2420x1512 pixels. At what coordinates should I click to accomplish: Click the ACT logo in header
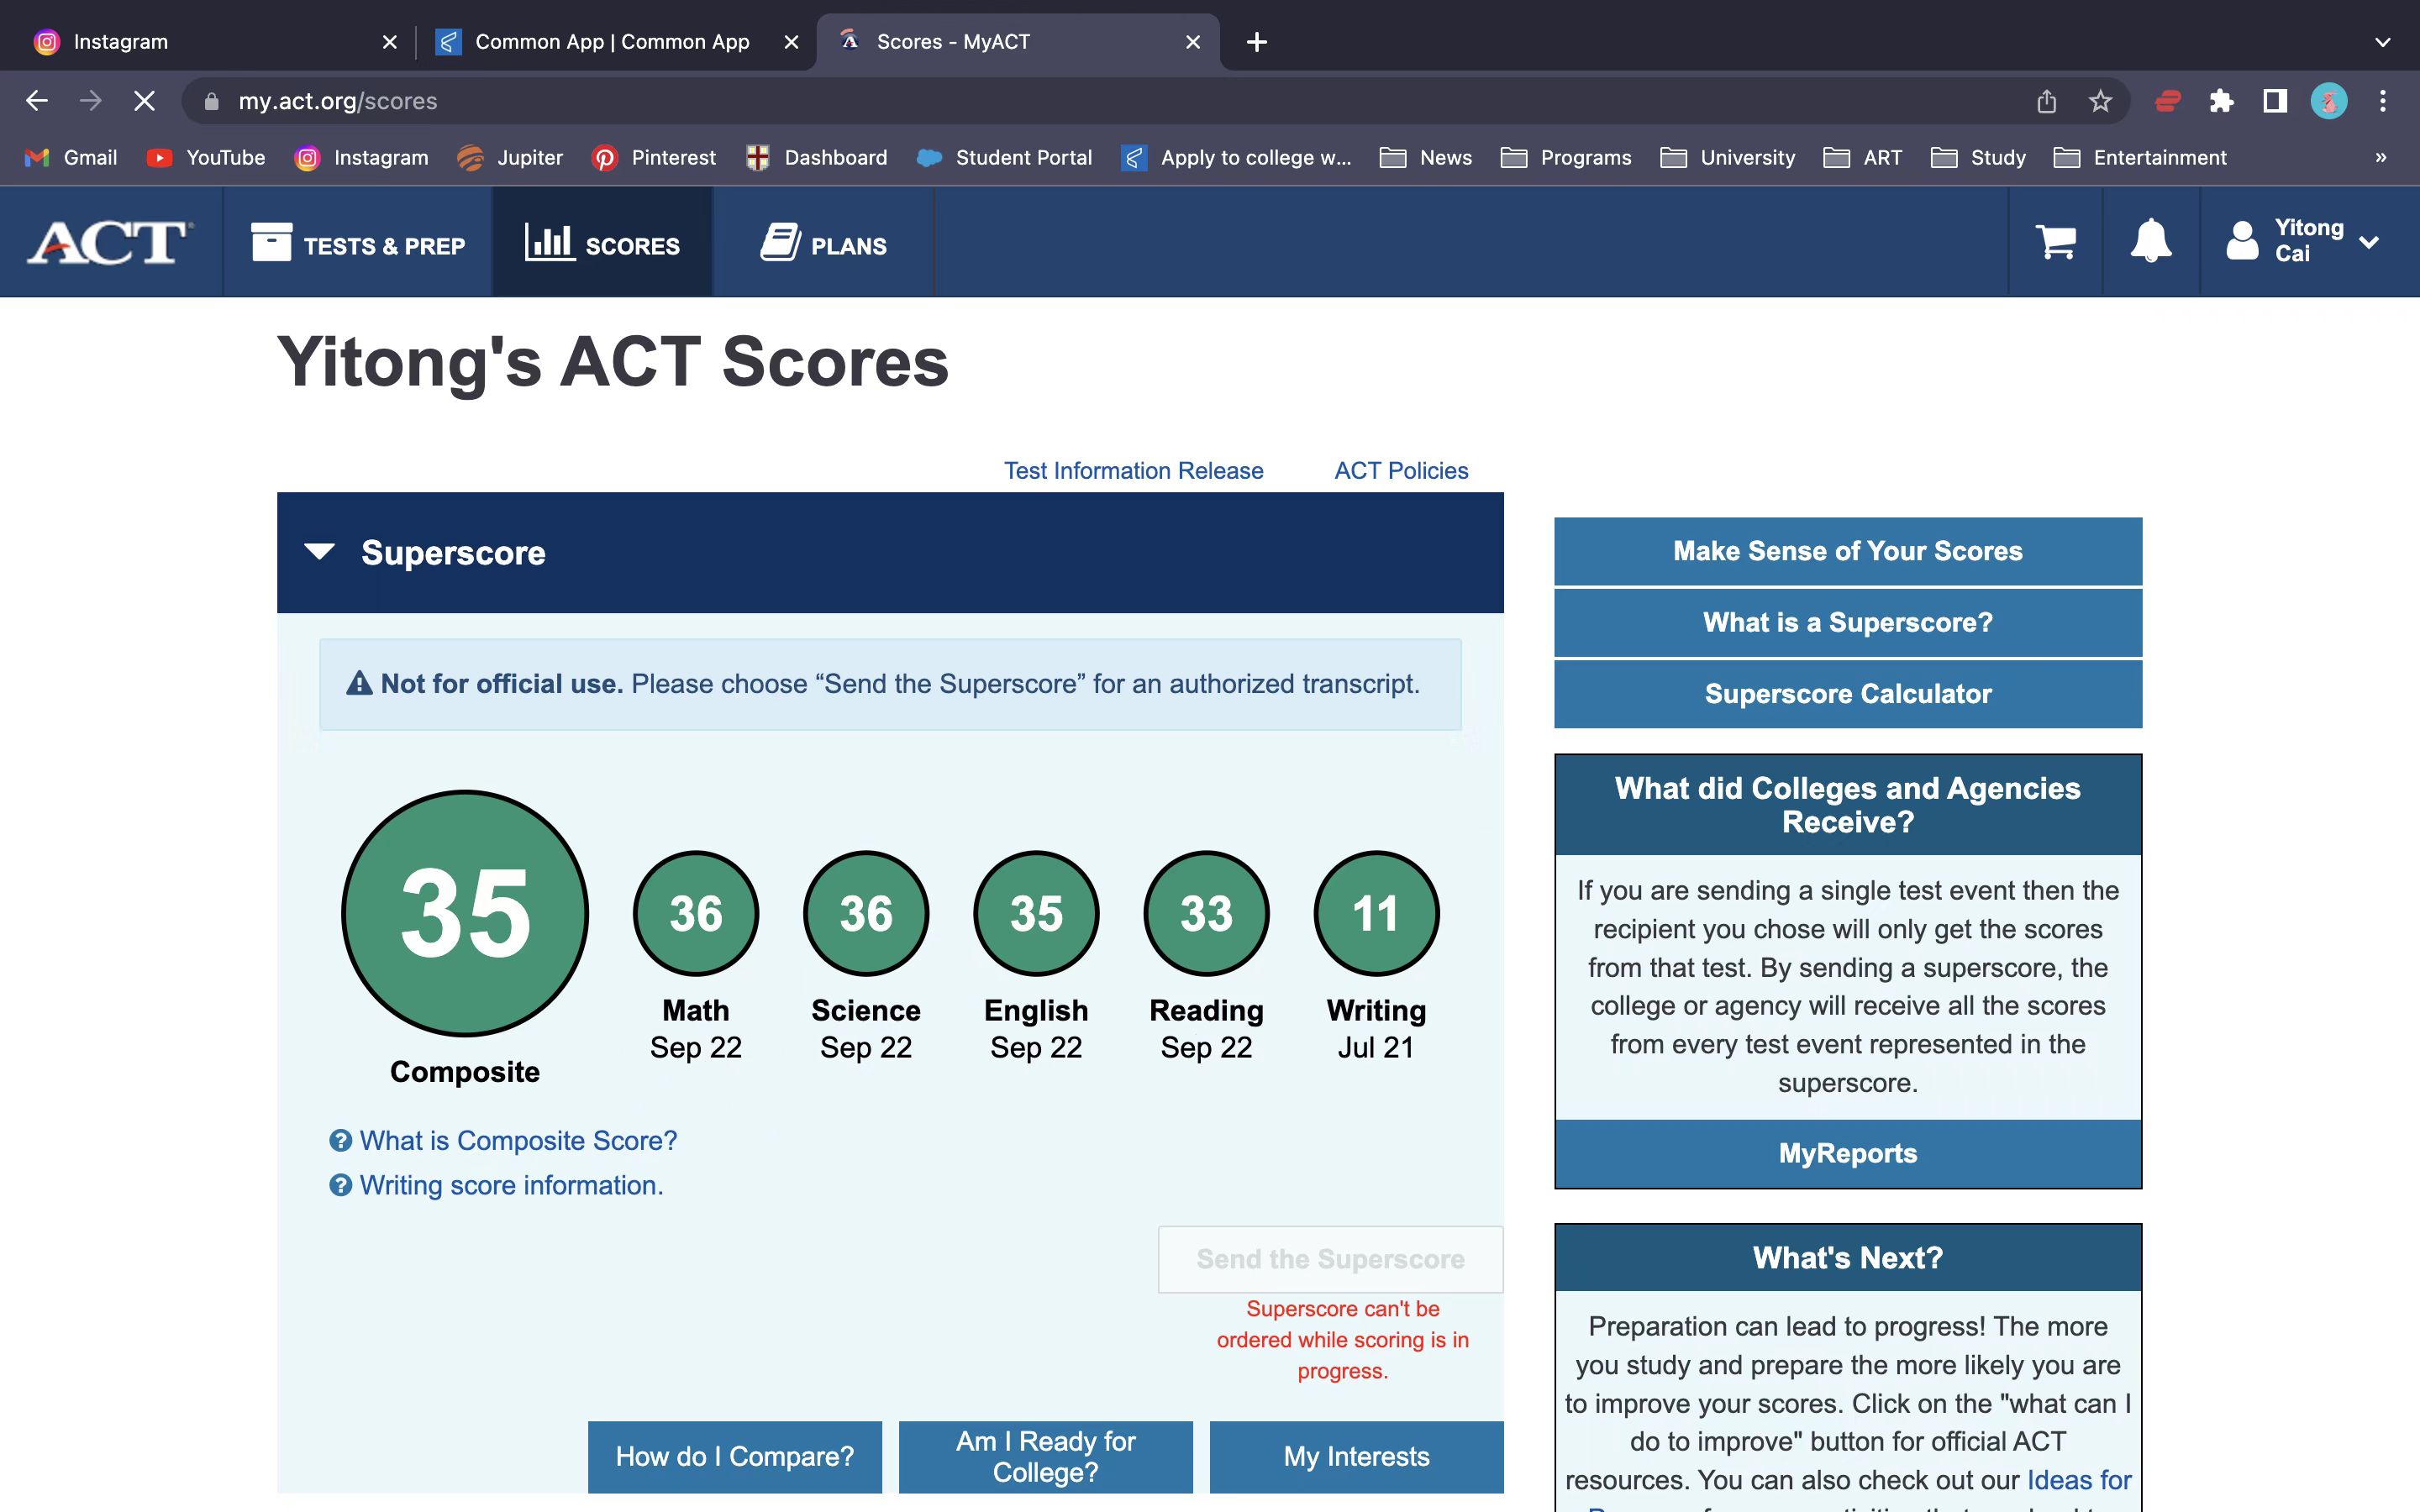tap(110, 243)
